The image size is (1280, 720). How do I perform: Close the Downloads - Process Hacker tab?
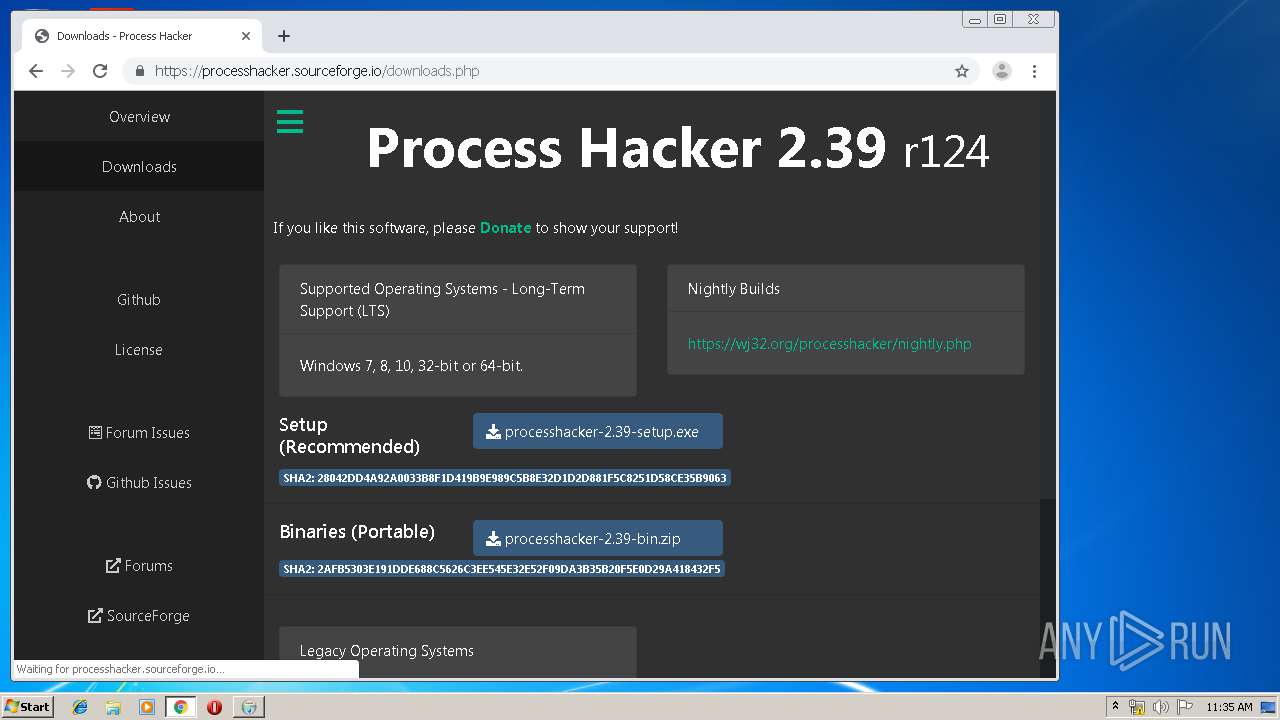pos(246,36)
